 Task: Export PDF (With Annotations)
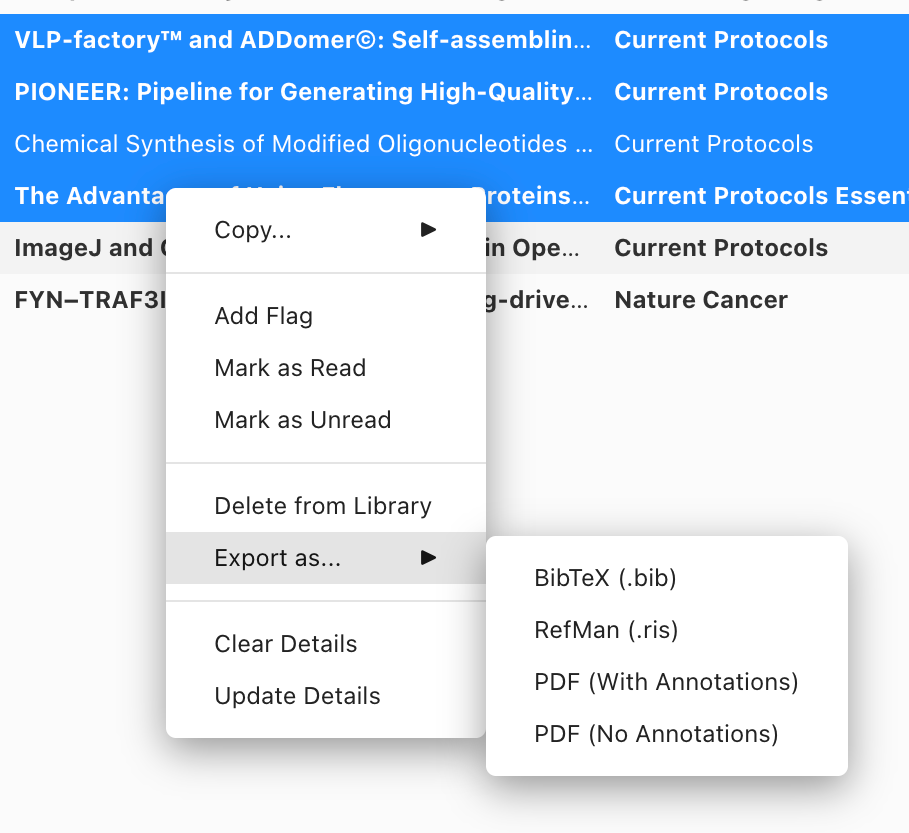coord(666,682)
